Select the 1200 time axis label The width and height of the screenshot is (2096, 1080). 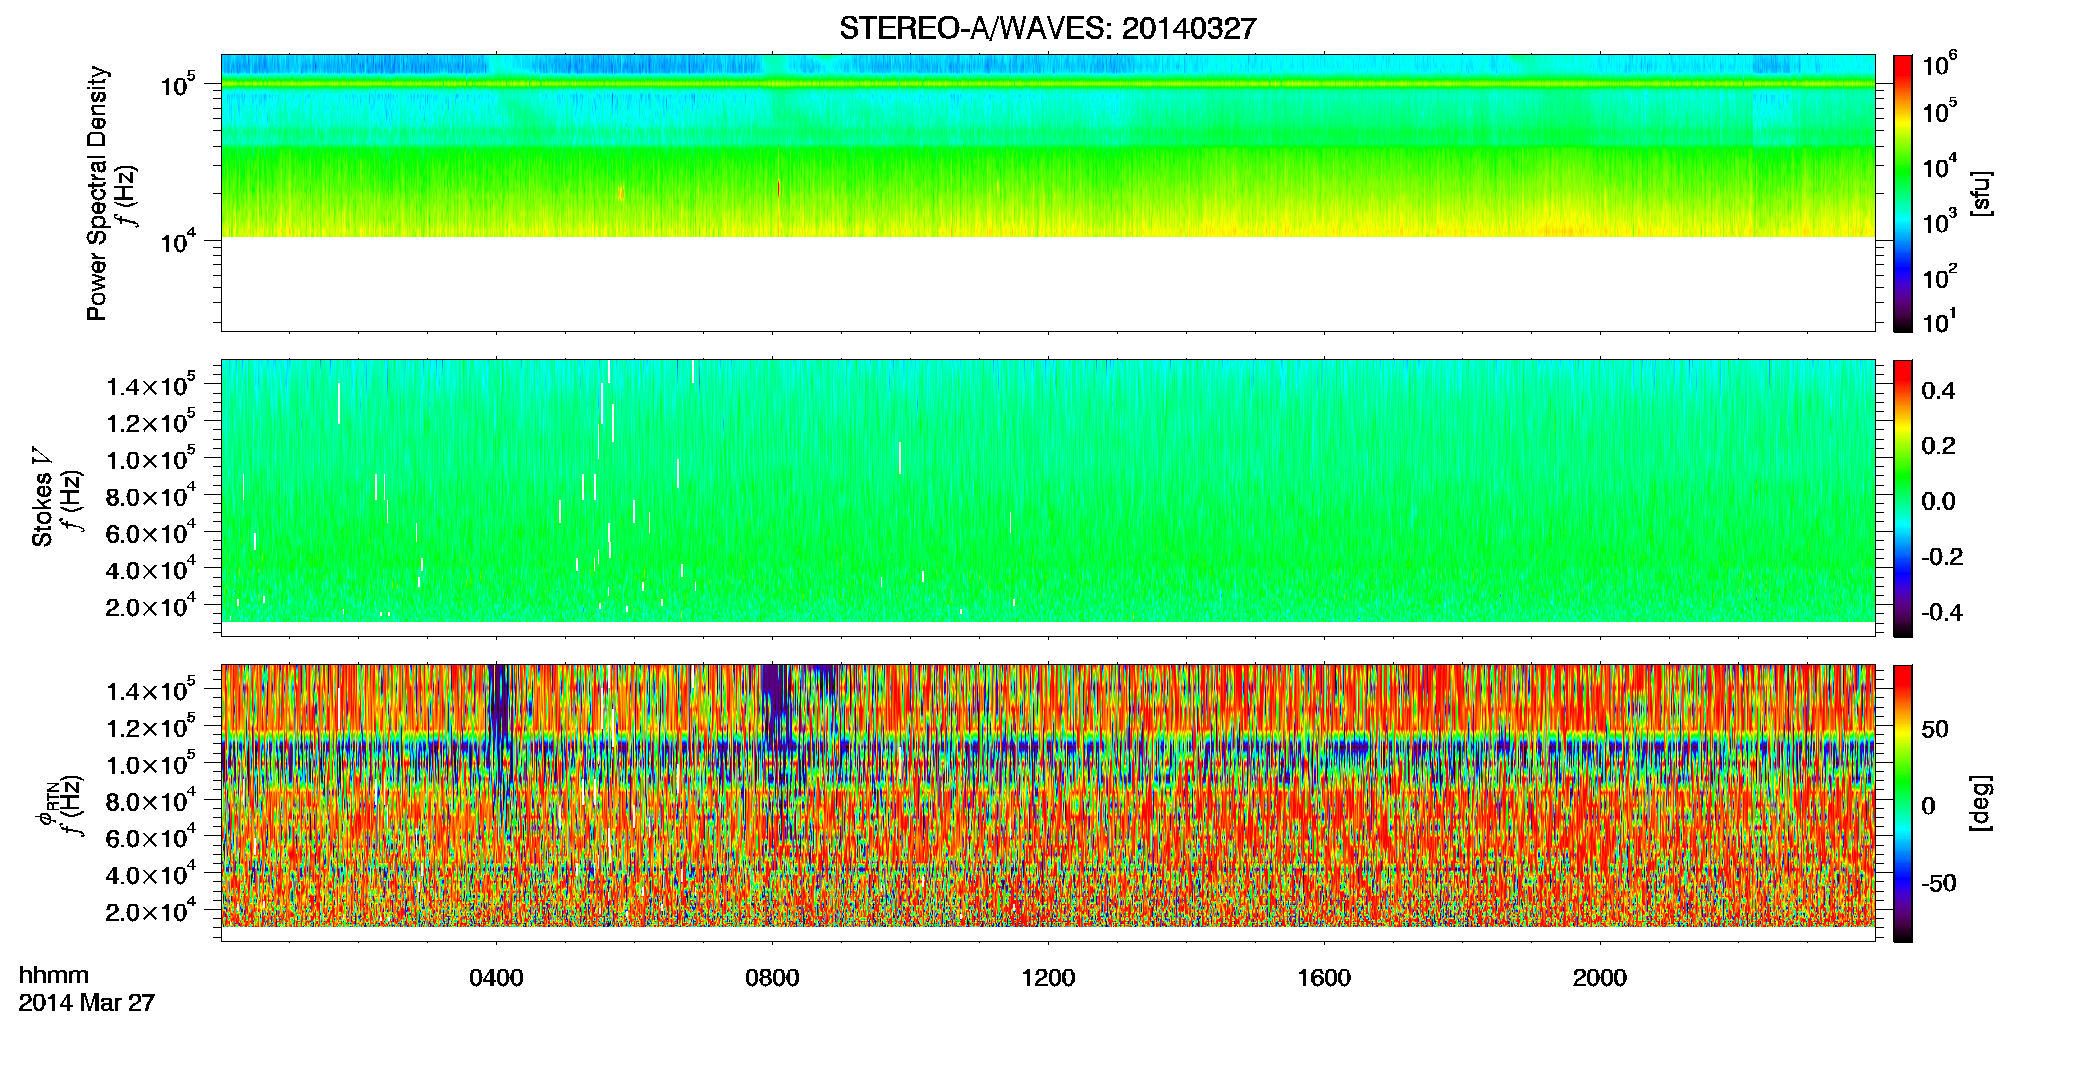pyautogui.click(x=1048, y=978)
